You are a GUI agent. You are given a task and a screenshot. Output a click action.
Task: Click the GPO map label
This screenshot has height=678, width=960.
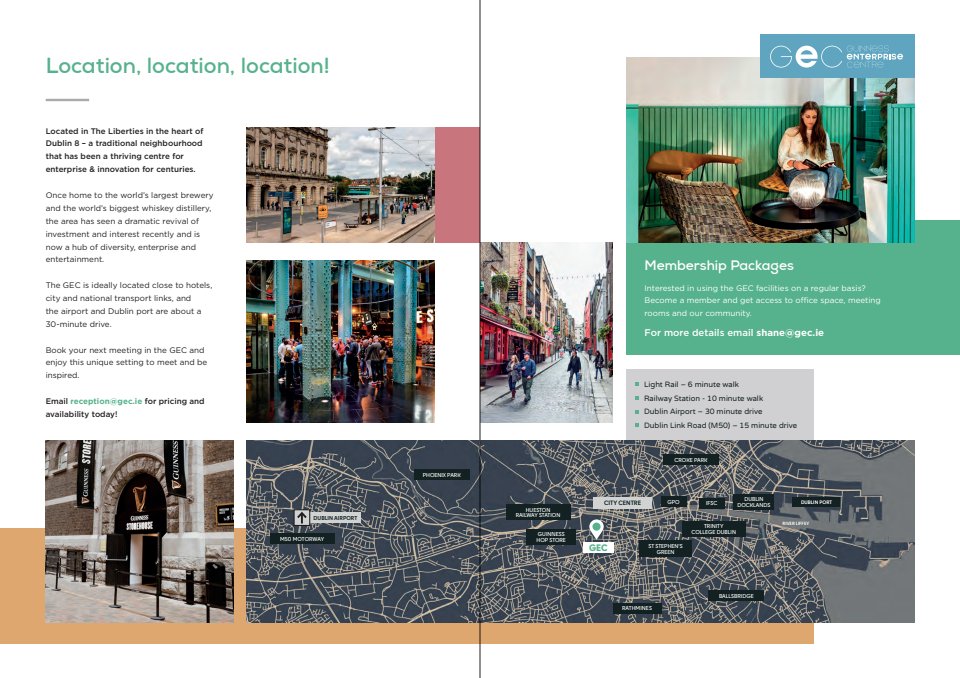pyautogui.click(x=673, y=502)
